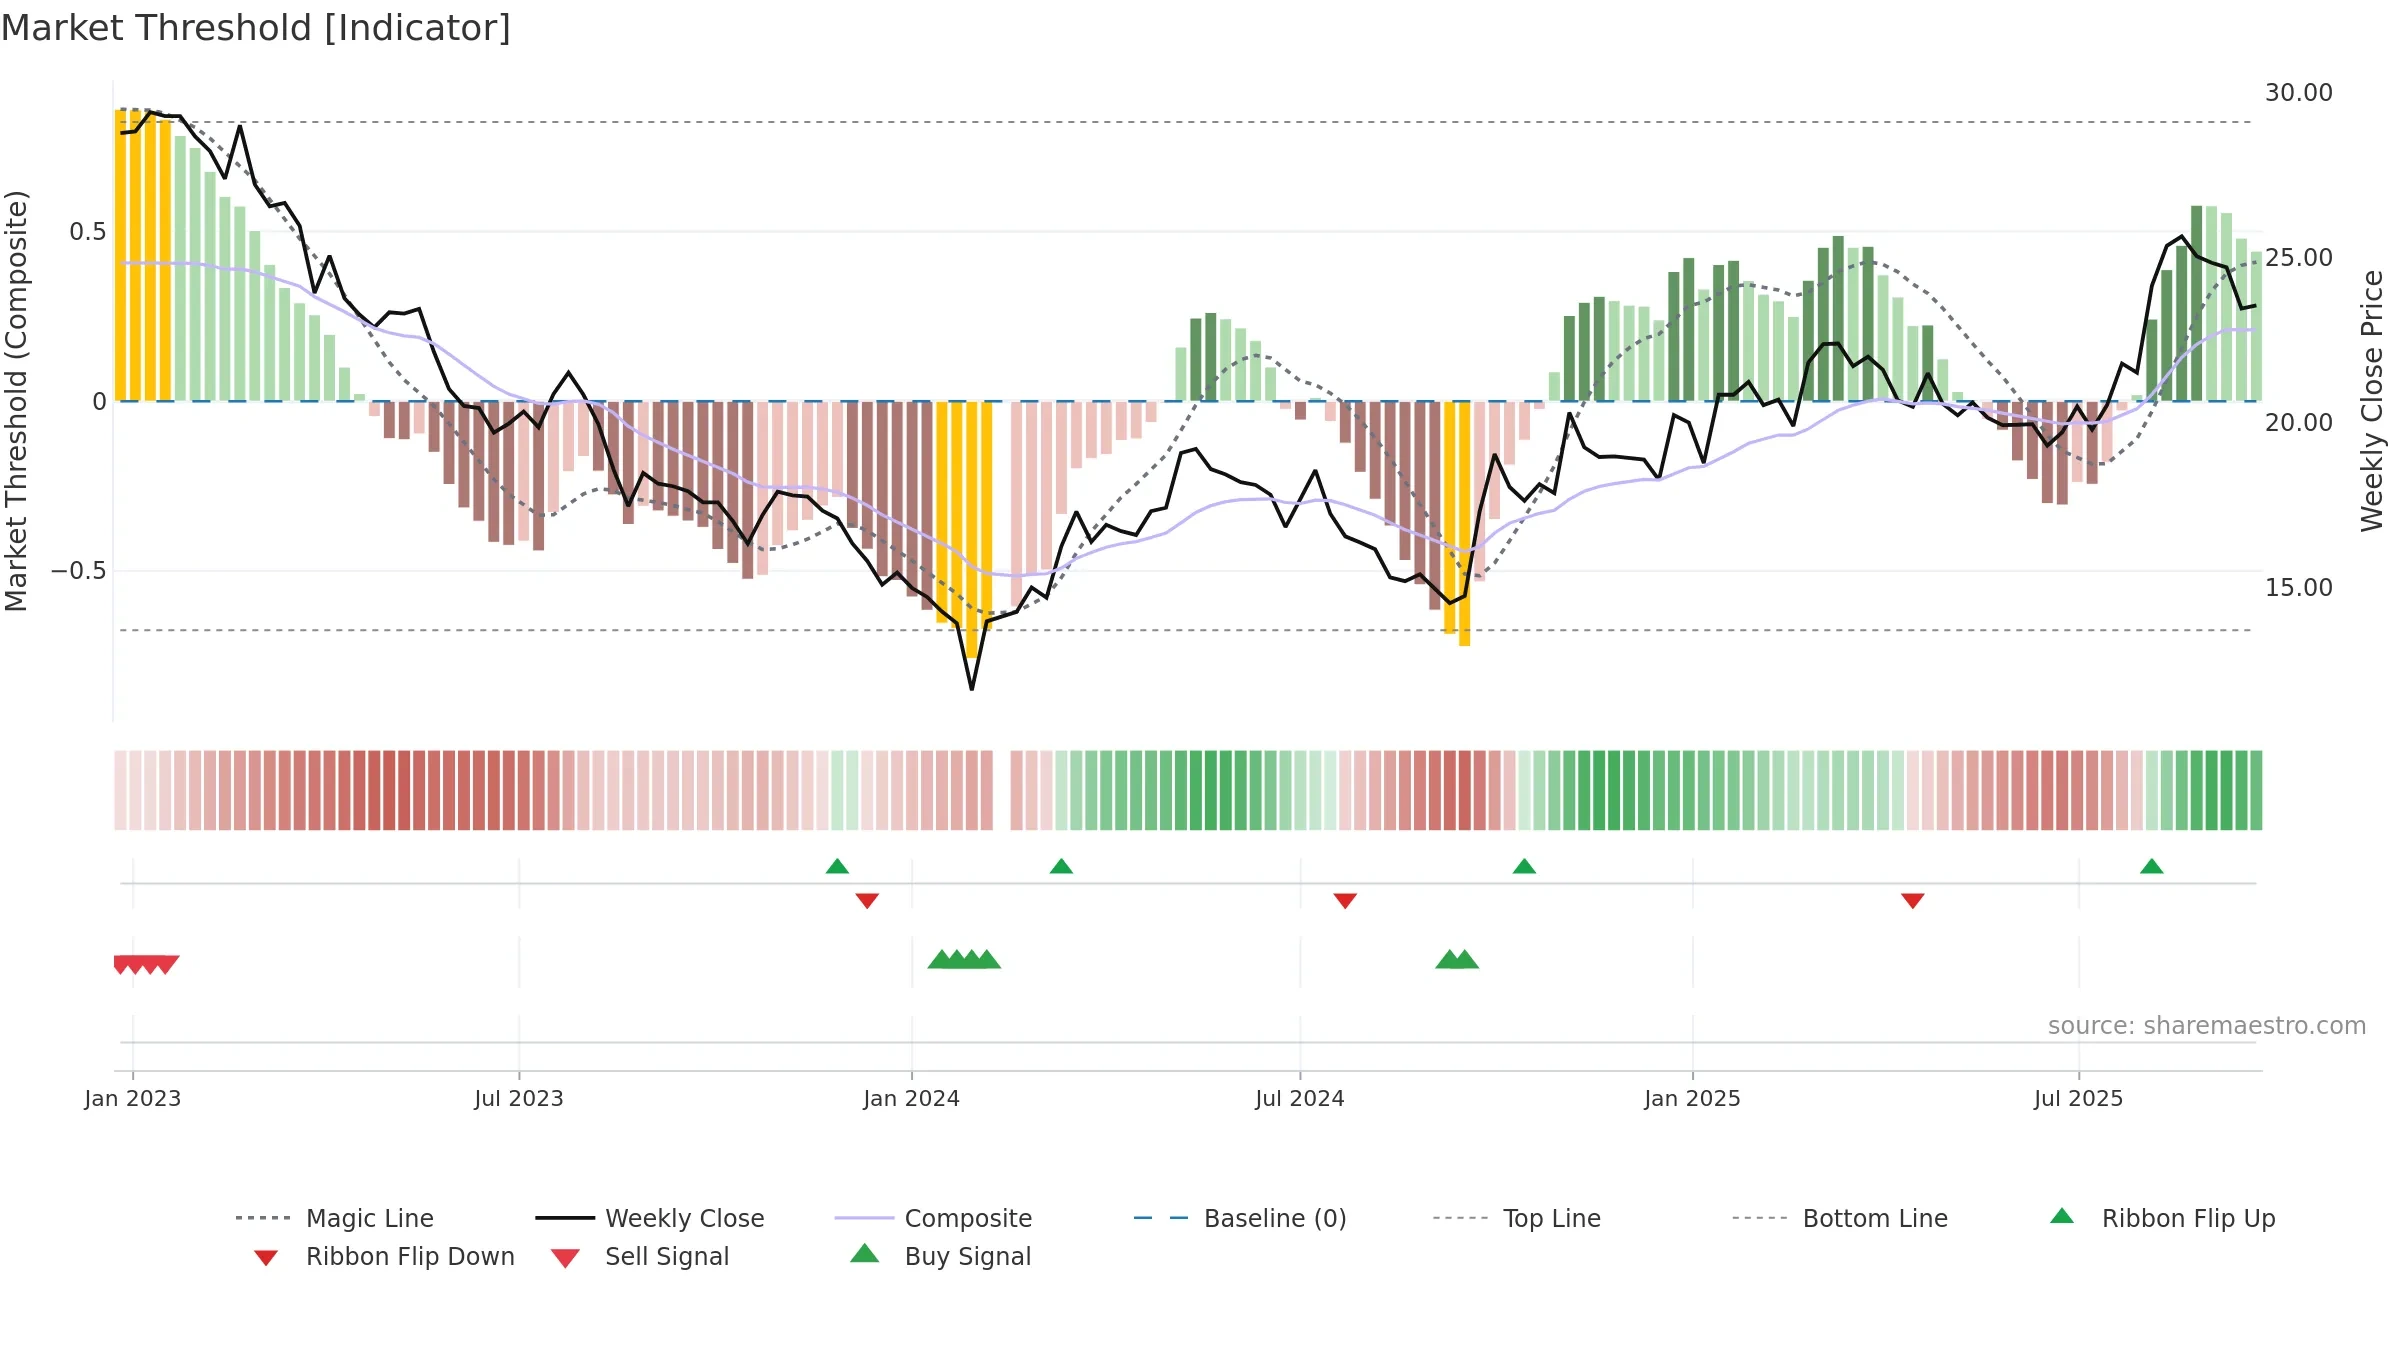Click the Jan 2024 x-axis label
The height and width of the screenshot is (1350, 2400).
tap(912, 1099)
